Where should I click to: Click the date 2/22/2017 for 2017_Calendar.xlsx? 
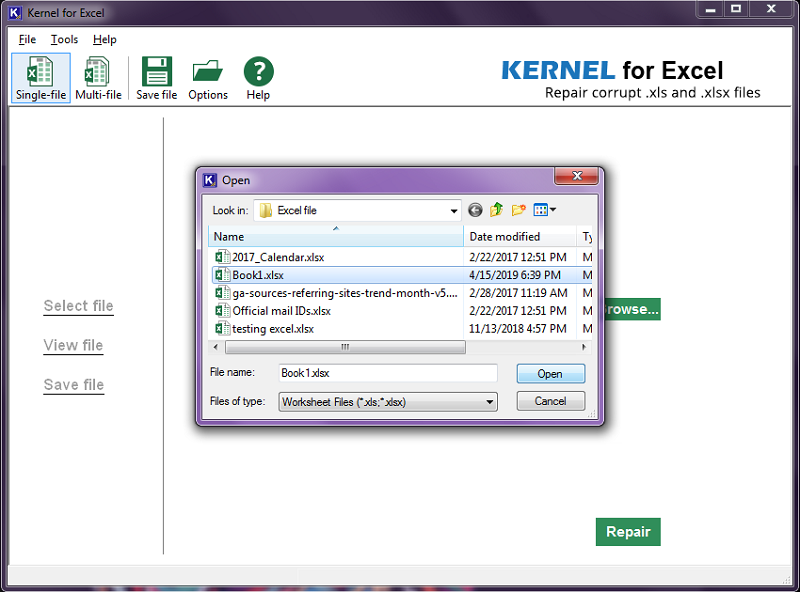coord(518,257)
